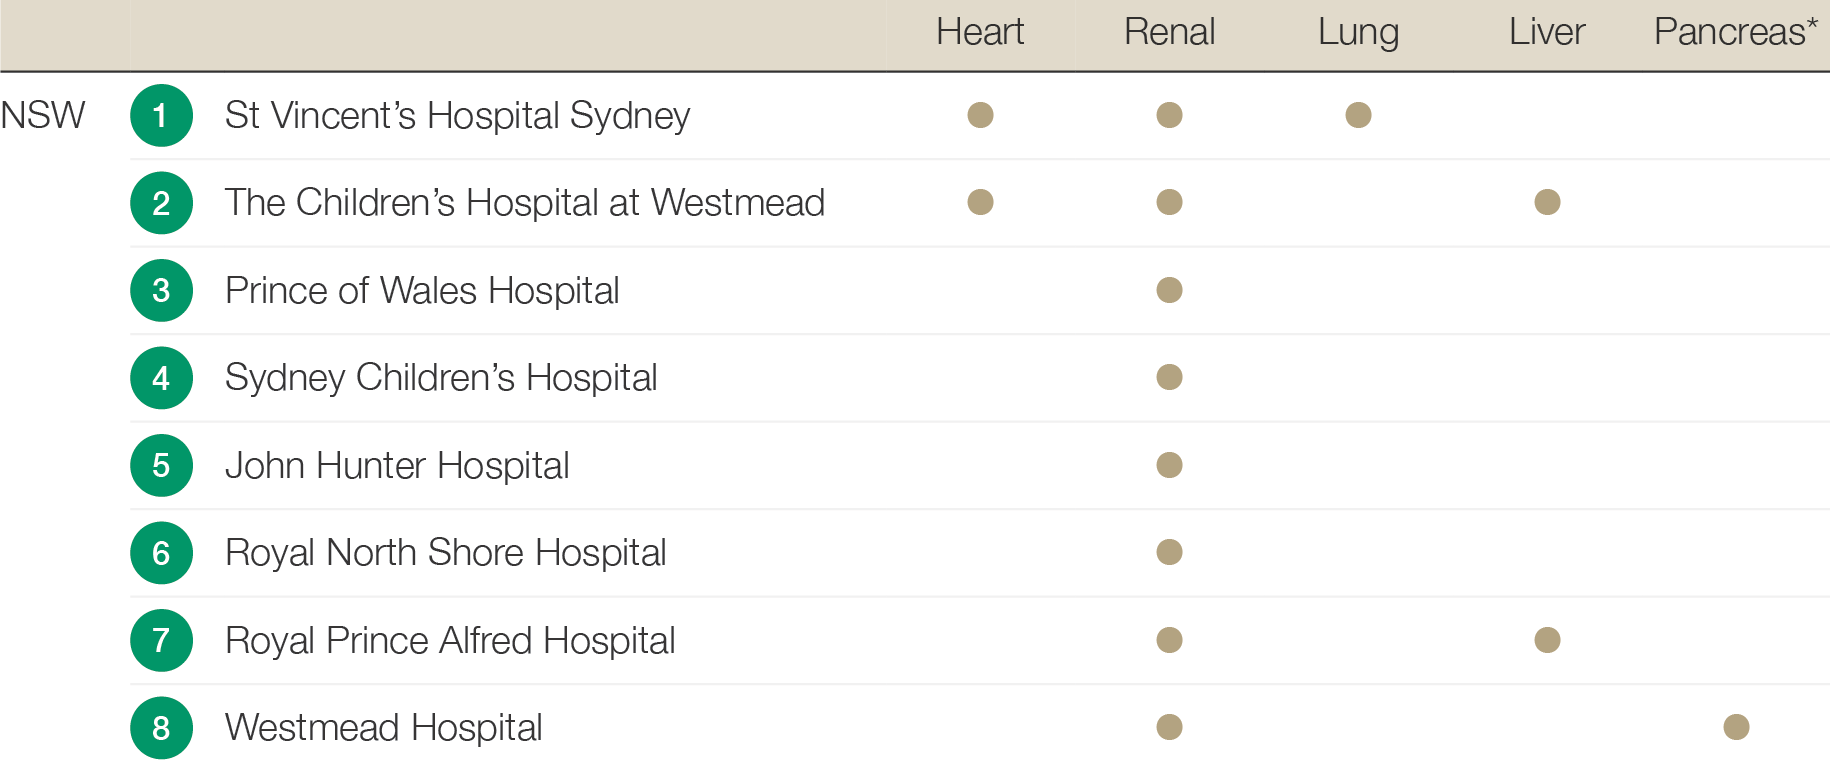
Task: Click the green number 2 badge
Action: coord(161,203)
